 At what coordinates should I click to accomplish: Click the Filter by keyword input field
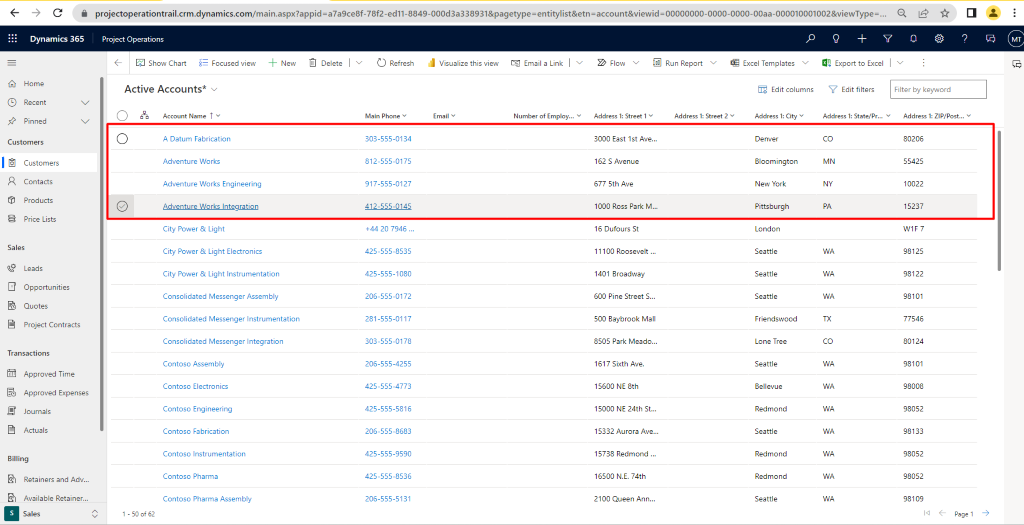(x=938, y=90)
